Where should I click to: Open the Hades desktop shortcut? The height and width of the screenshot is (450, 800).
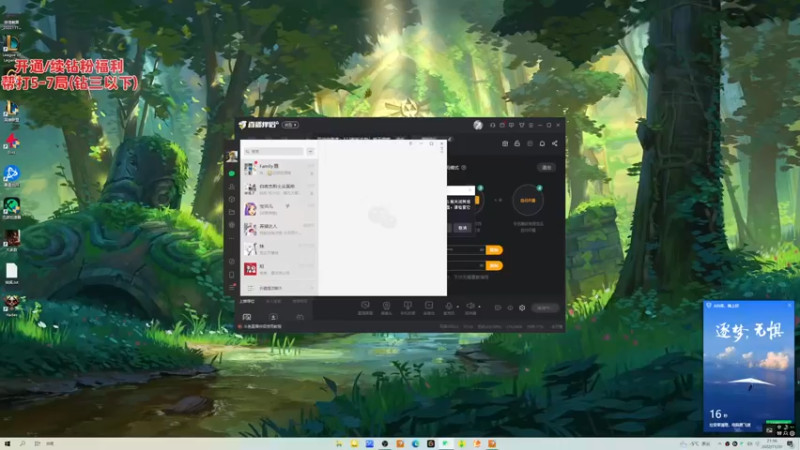11,305
